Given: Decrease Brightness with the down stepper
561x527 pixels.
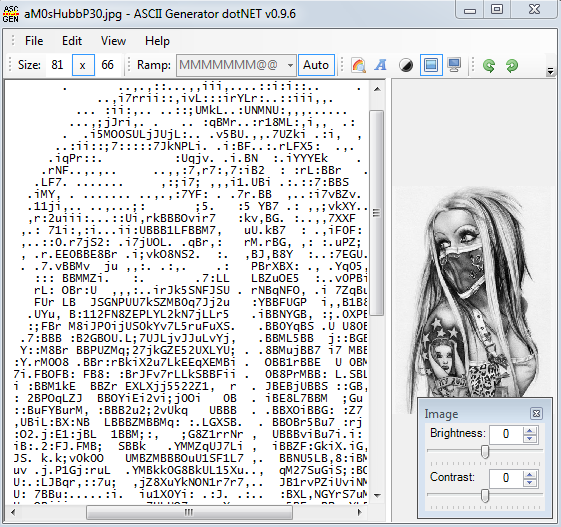Looking at the screenshot, I should 530,439.
